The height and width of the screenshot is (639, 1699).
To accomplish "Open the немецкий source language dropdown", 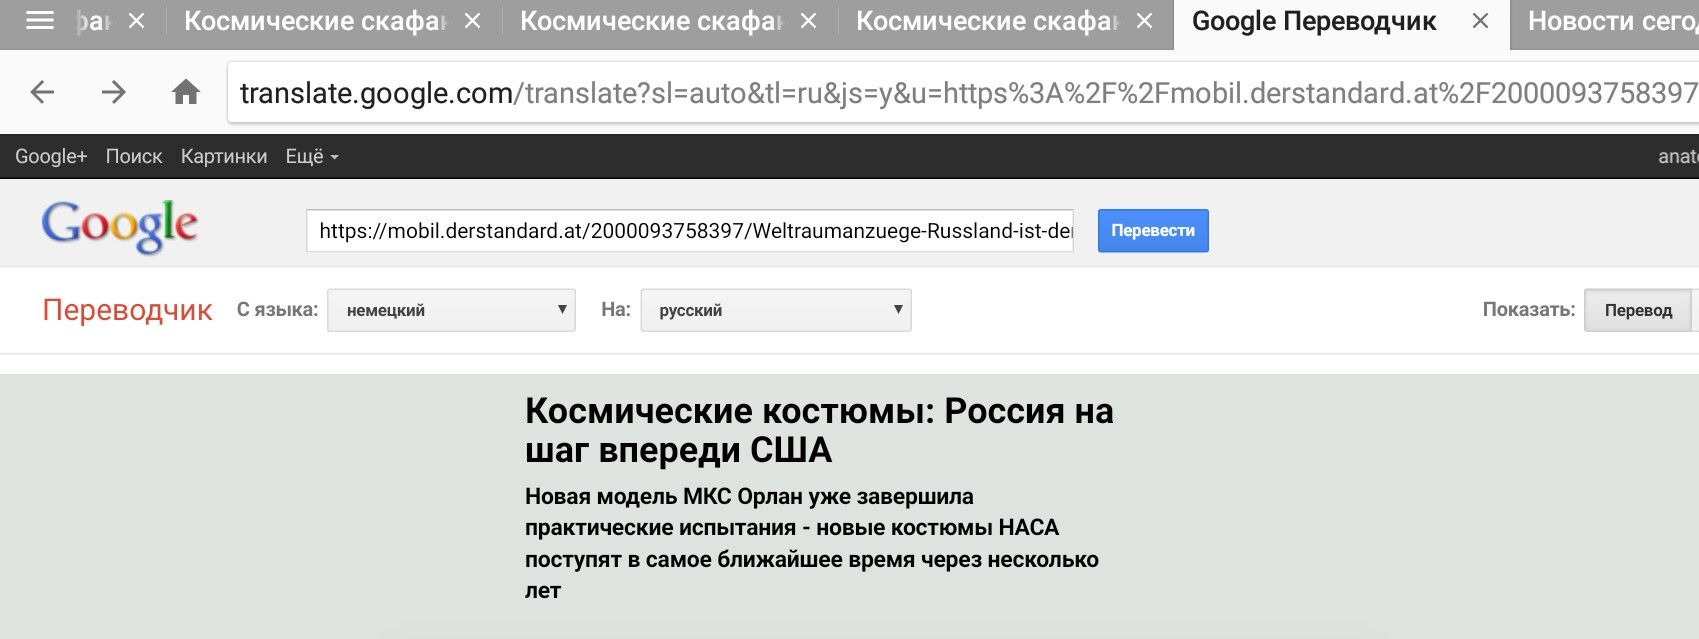I will (451, 310).
